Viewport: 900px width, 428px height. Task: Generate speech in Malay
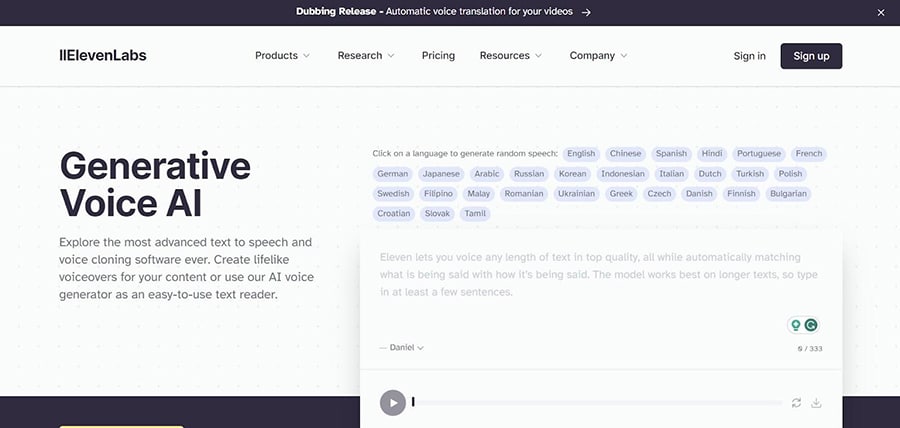(x=479, y=194)
